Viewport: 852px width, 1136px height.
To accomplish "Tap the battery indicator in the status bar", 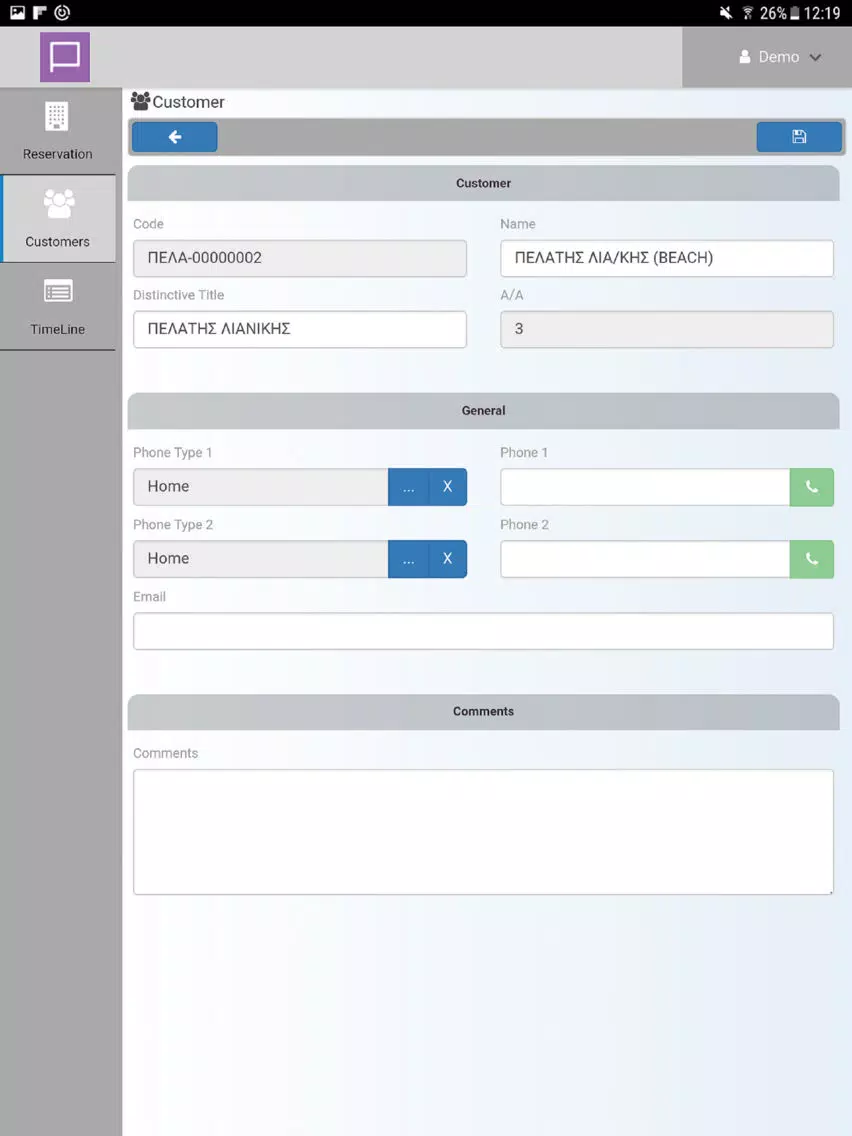I will (x=795, y=13).
